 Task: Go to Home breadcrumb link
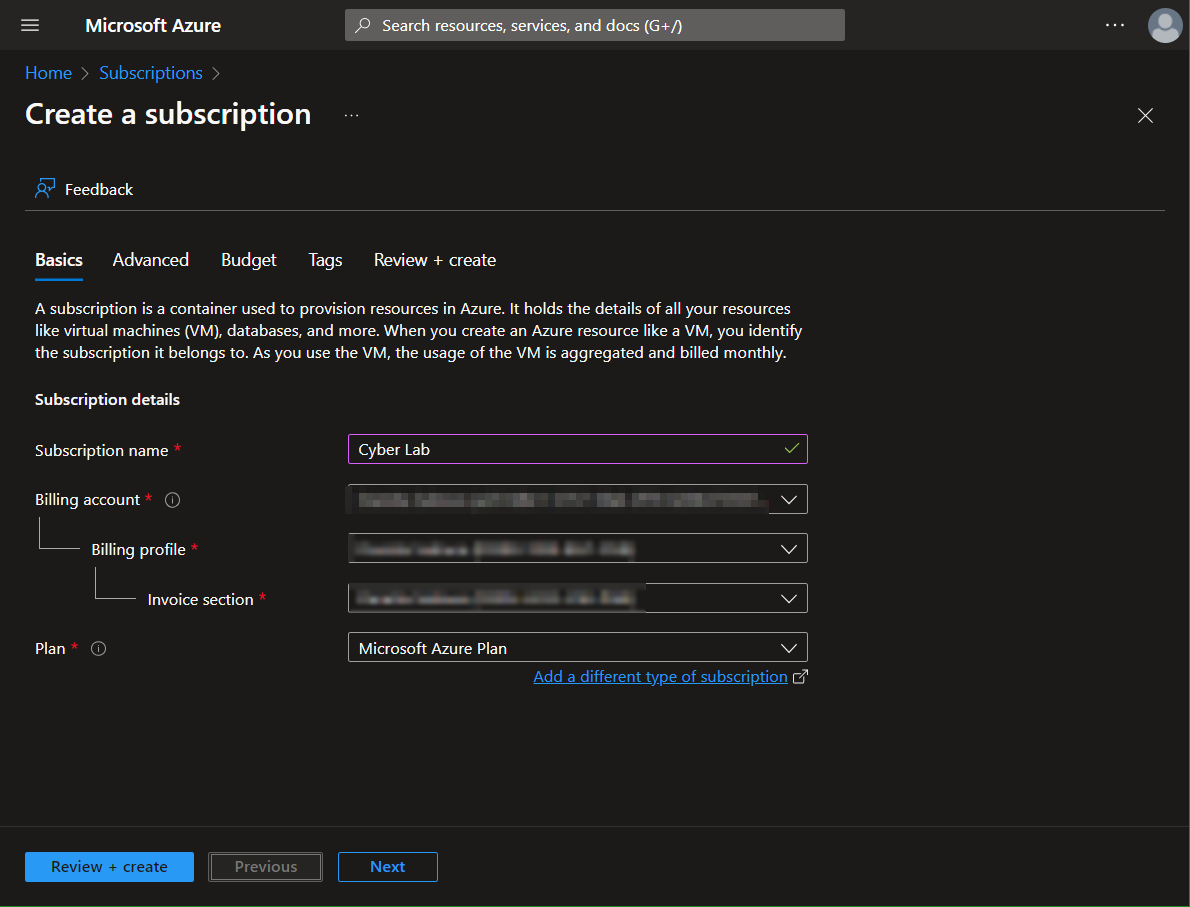49,73
